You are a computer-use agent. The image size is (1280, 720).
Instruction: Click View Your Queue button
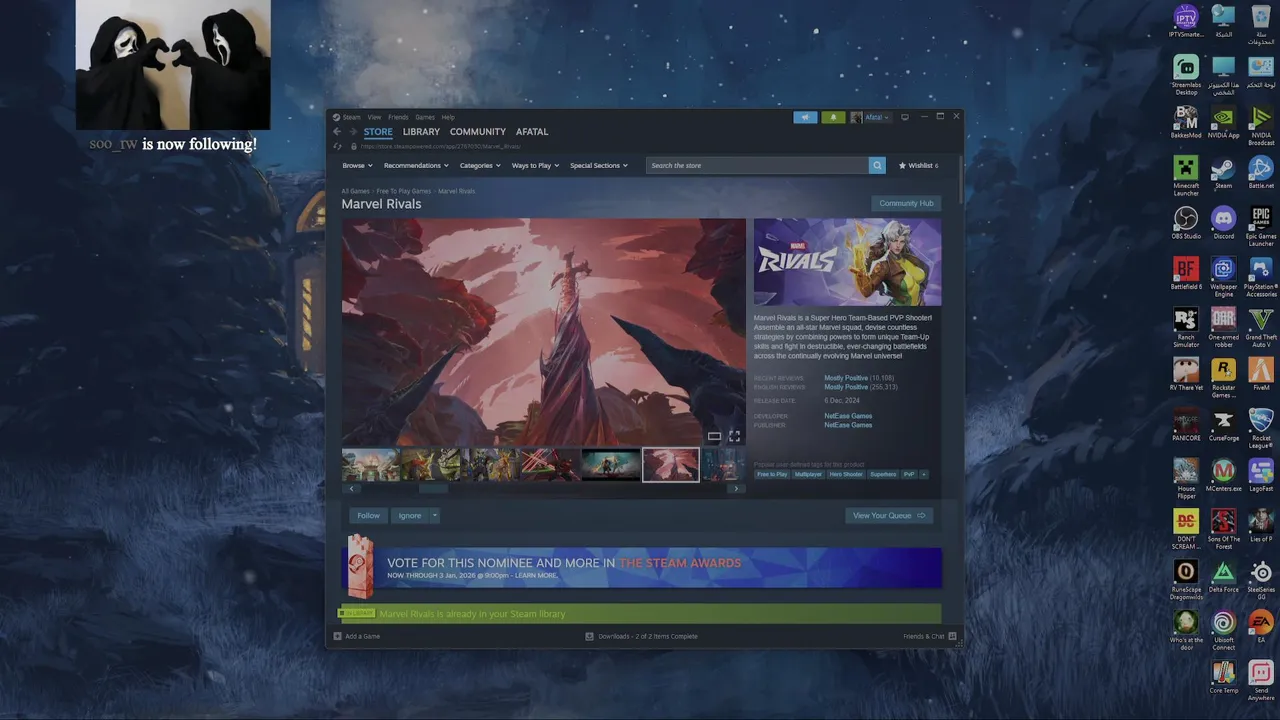889,515
